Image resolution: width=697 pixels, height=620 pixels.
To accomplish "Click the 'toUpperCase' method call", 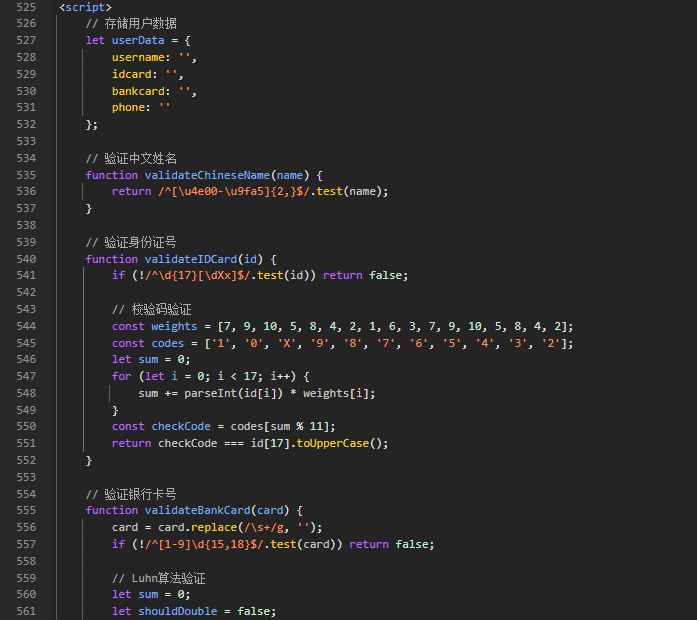I will pyautogui.click(x=332, y=444).
